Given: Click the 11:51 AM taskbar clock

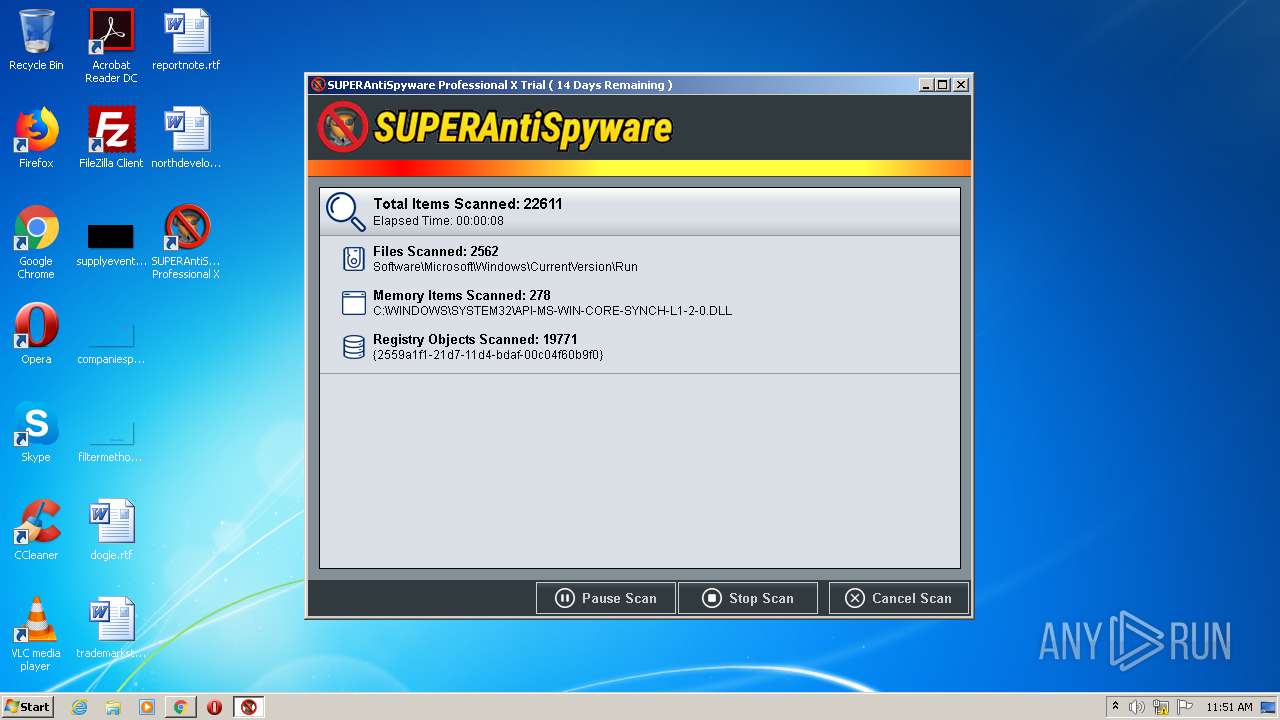Looking at the screenshot, I should [1229, 707].
